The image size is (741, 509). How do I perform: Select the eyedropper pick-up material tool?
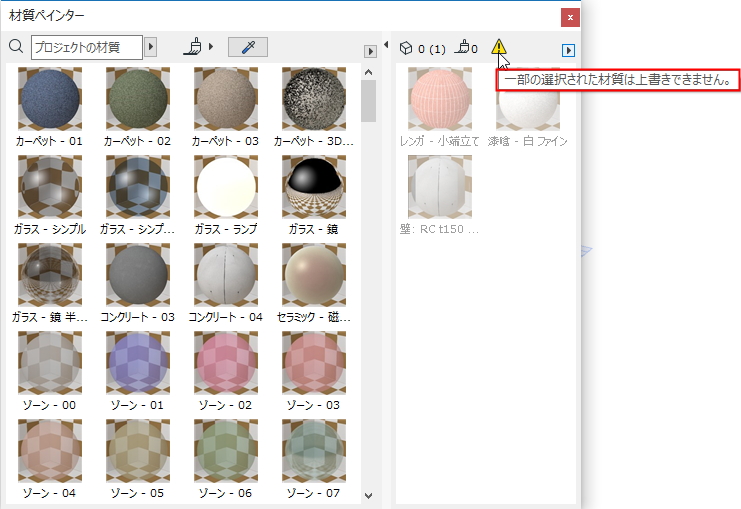point(247,47)
